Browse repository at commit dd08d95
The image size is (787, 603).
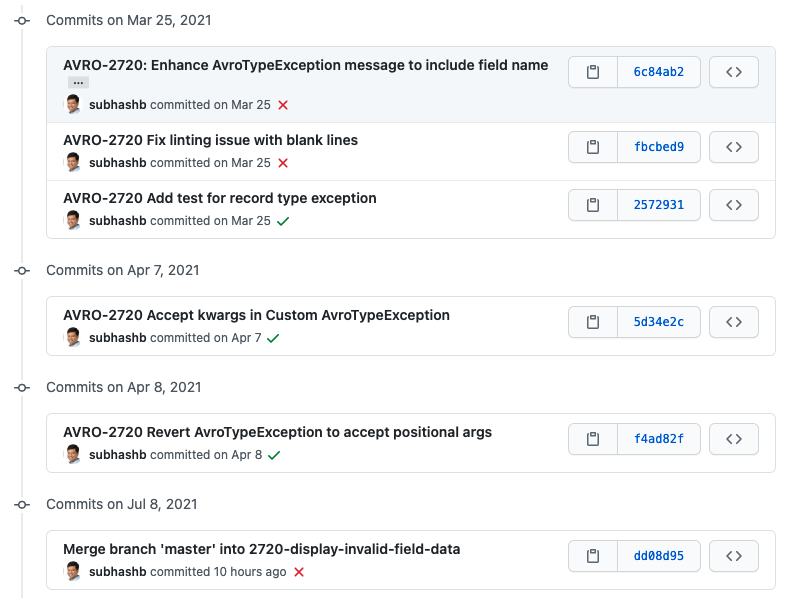tap(733, 556)
